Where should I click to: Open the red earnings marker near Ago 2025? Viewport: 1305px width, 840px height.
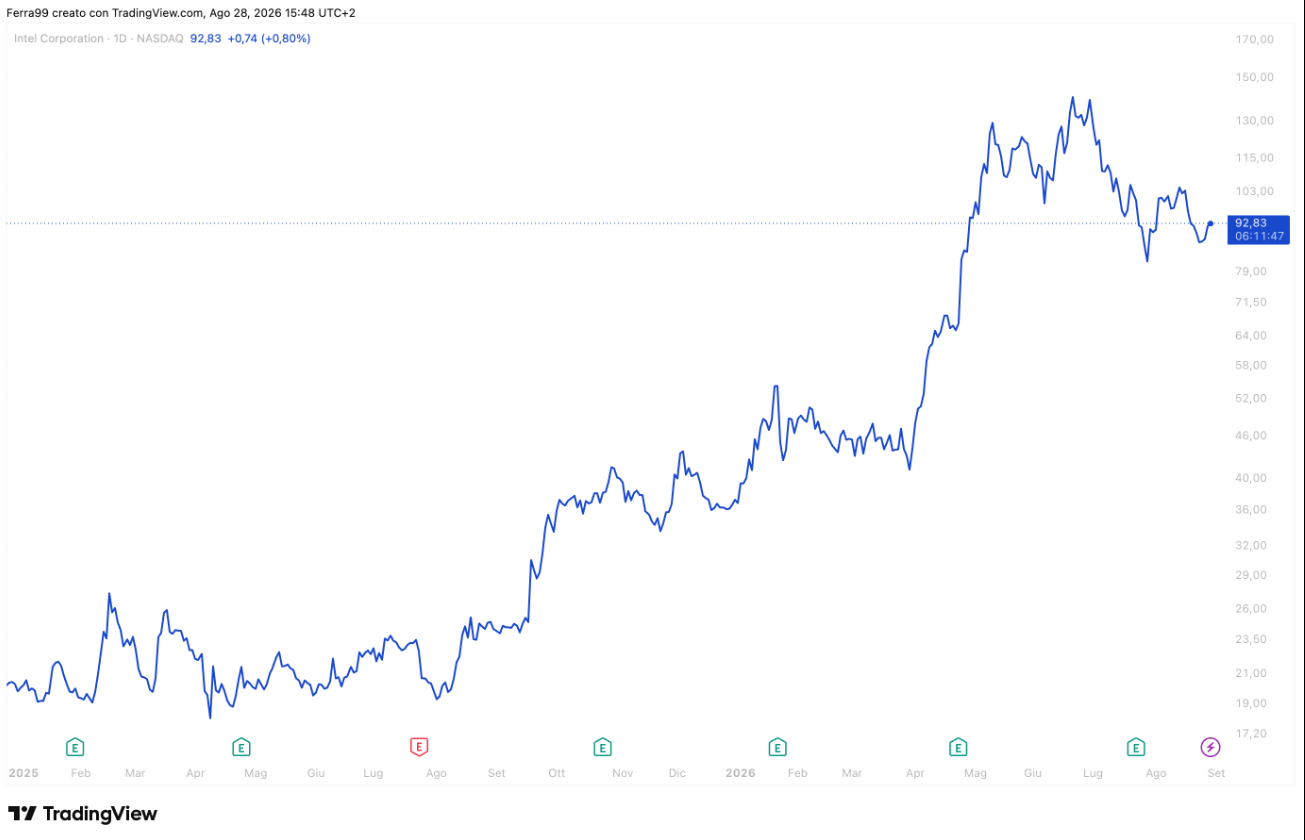pos(419,746)
